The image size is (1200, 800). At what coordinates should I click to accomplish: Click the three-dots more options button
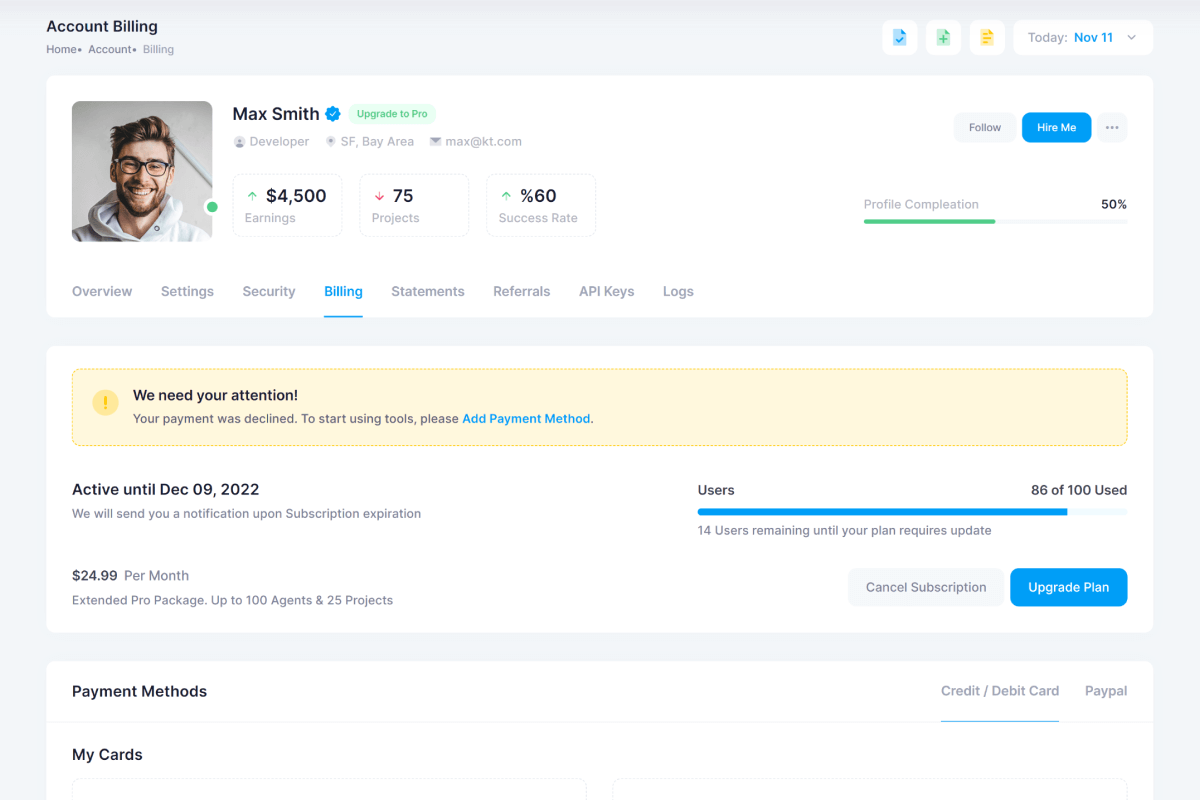click(x=1112, y=127)
